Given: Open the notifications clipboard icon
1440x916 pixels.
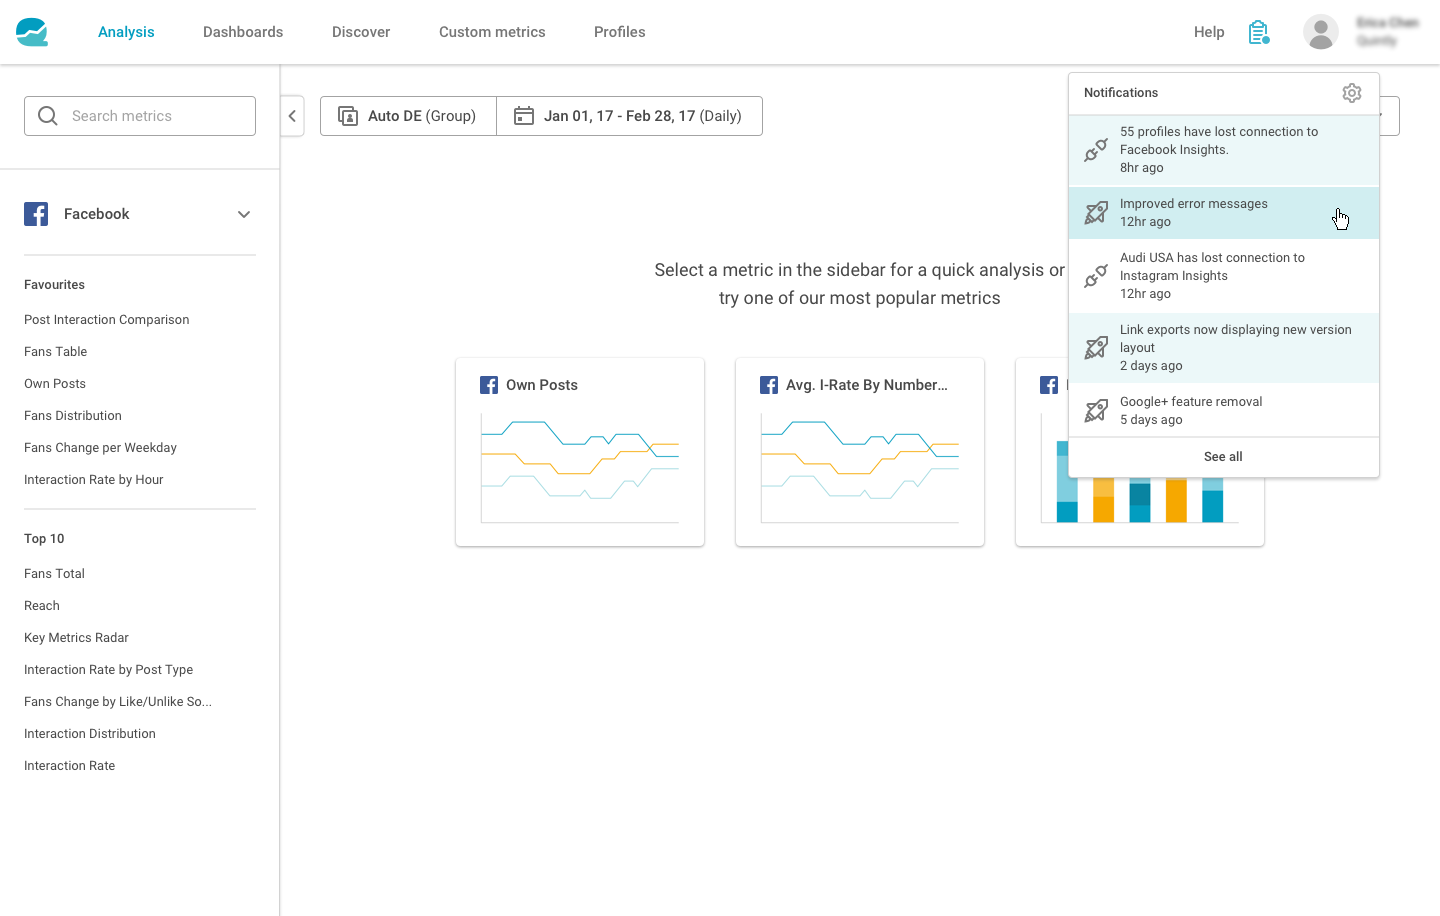Looking at the screenshot, I should coord(1259,33).
